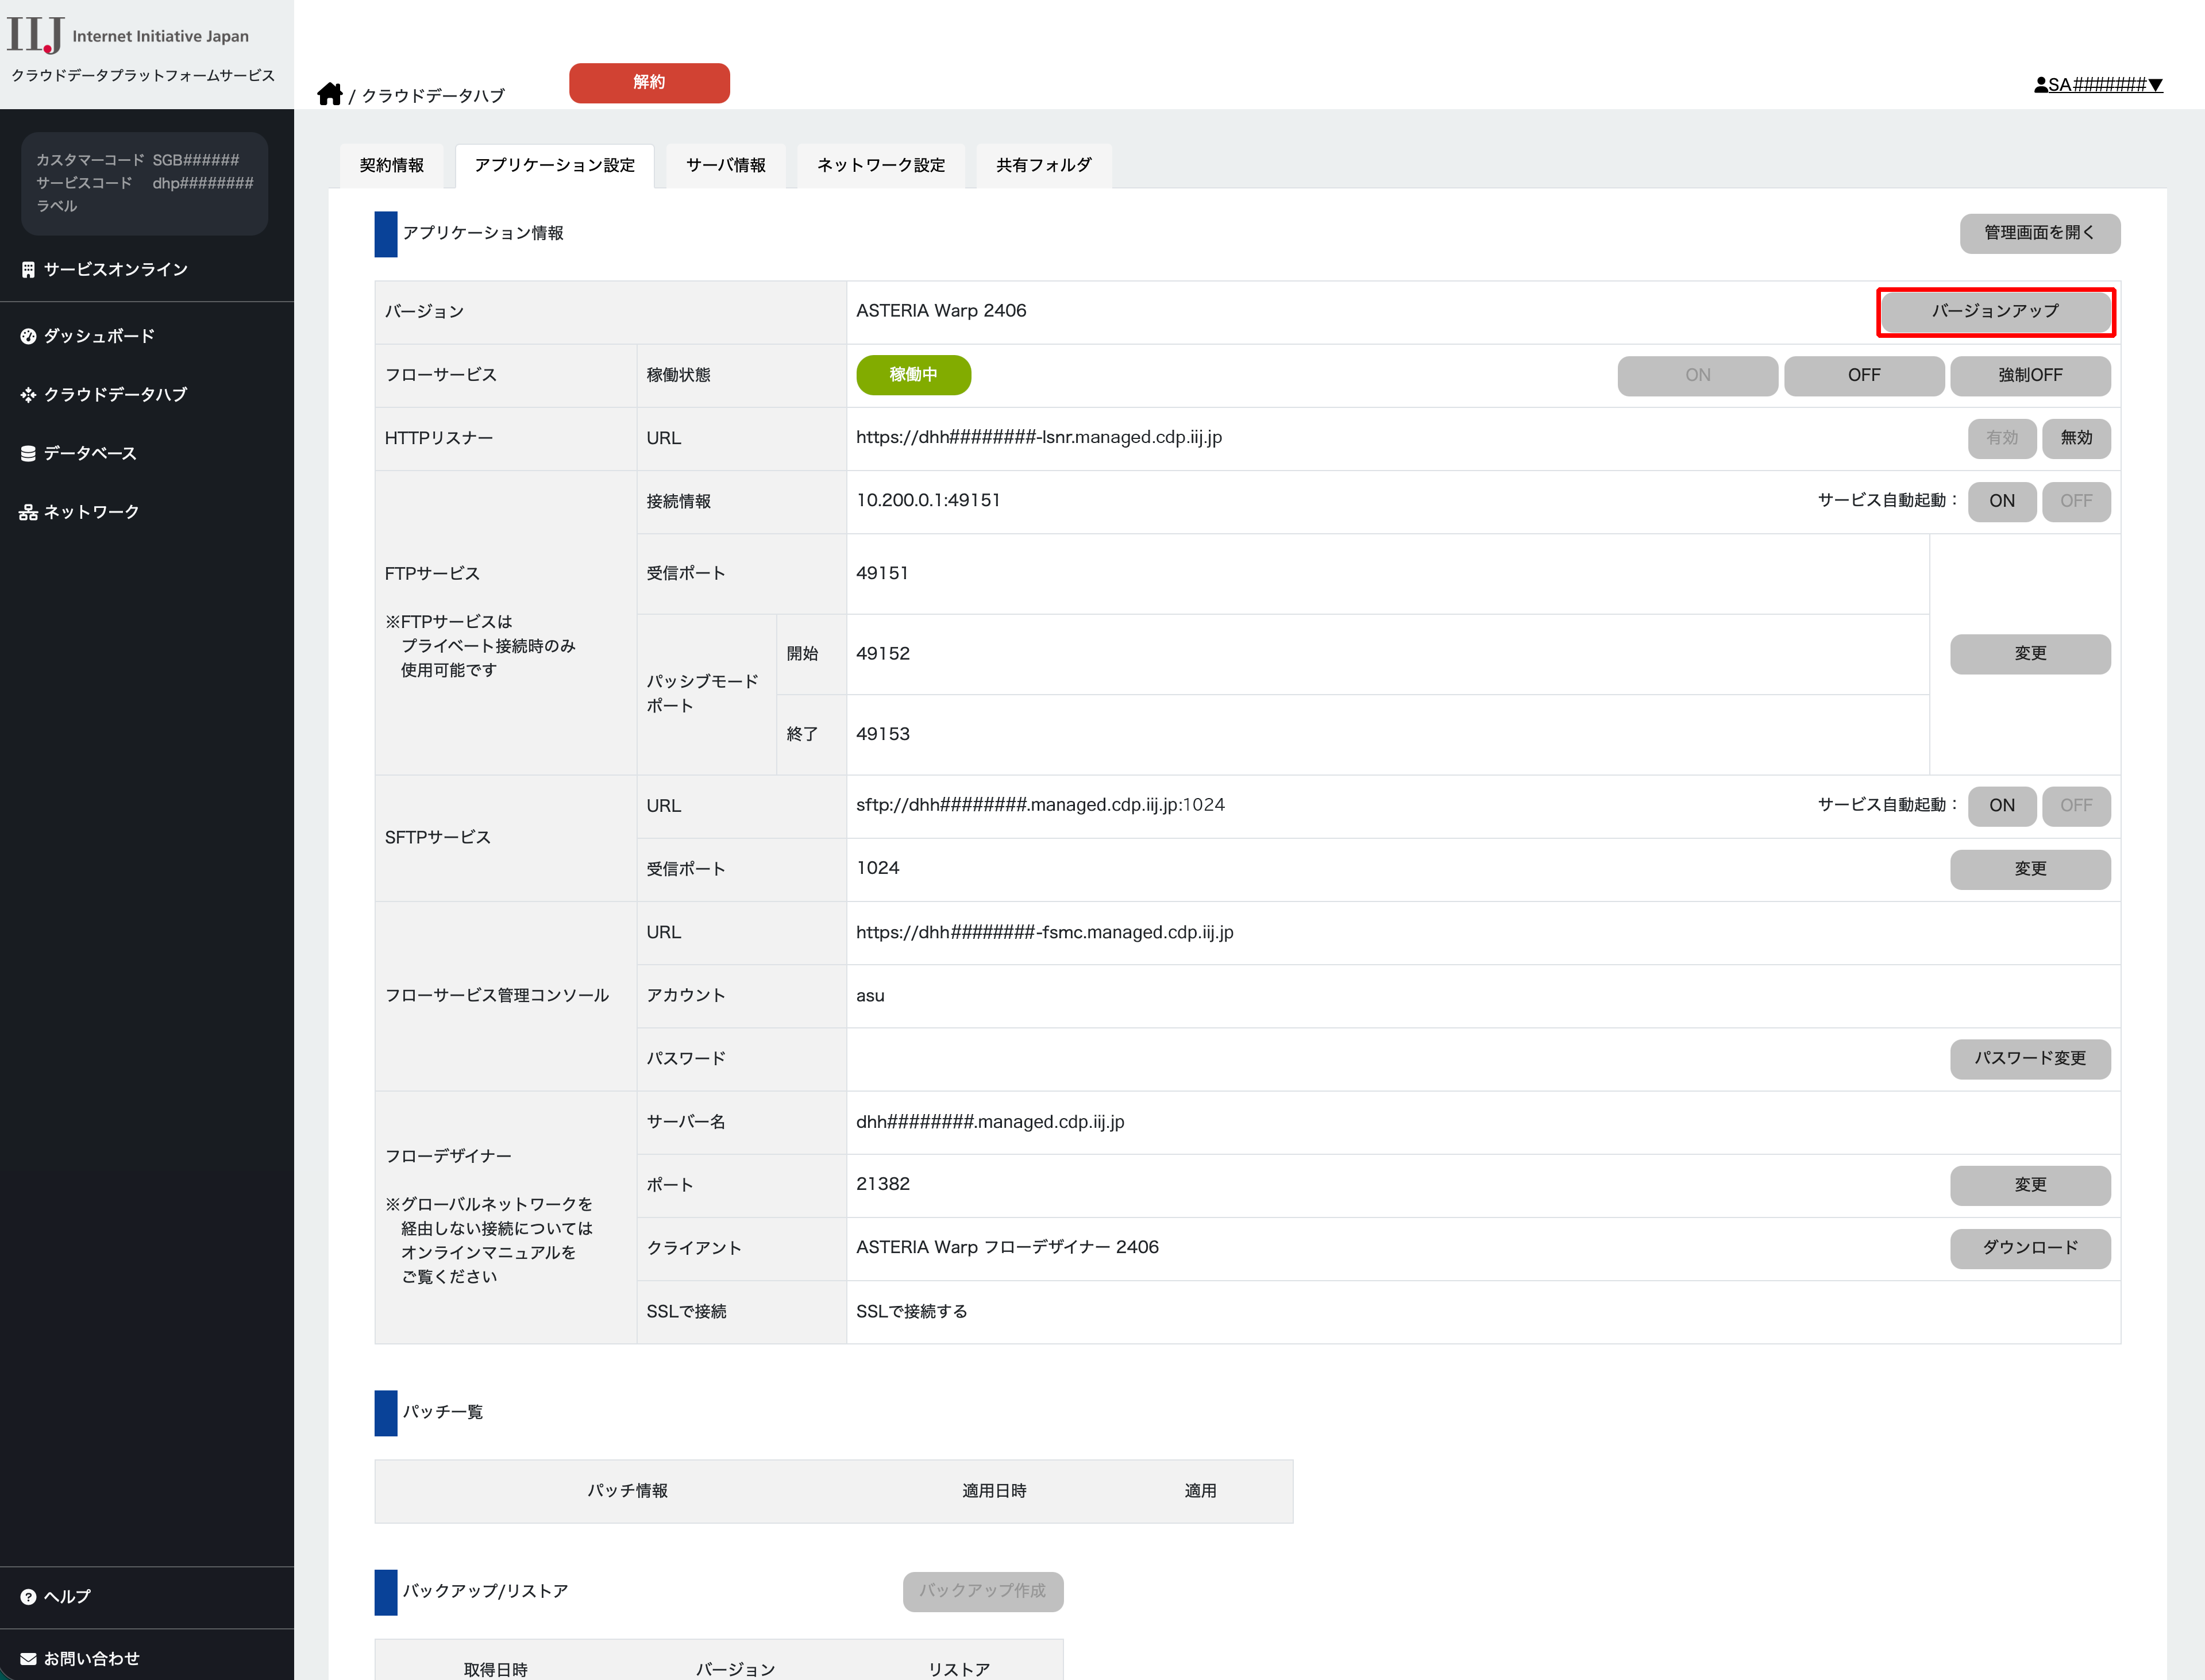2205x1680 pixels.
Task: Turn OFF the Flow Service
Action: click(1863, 375)
